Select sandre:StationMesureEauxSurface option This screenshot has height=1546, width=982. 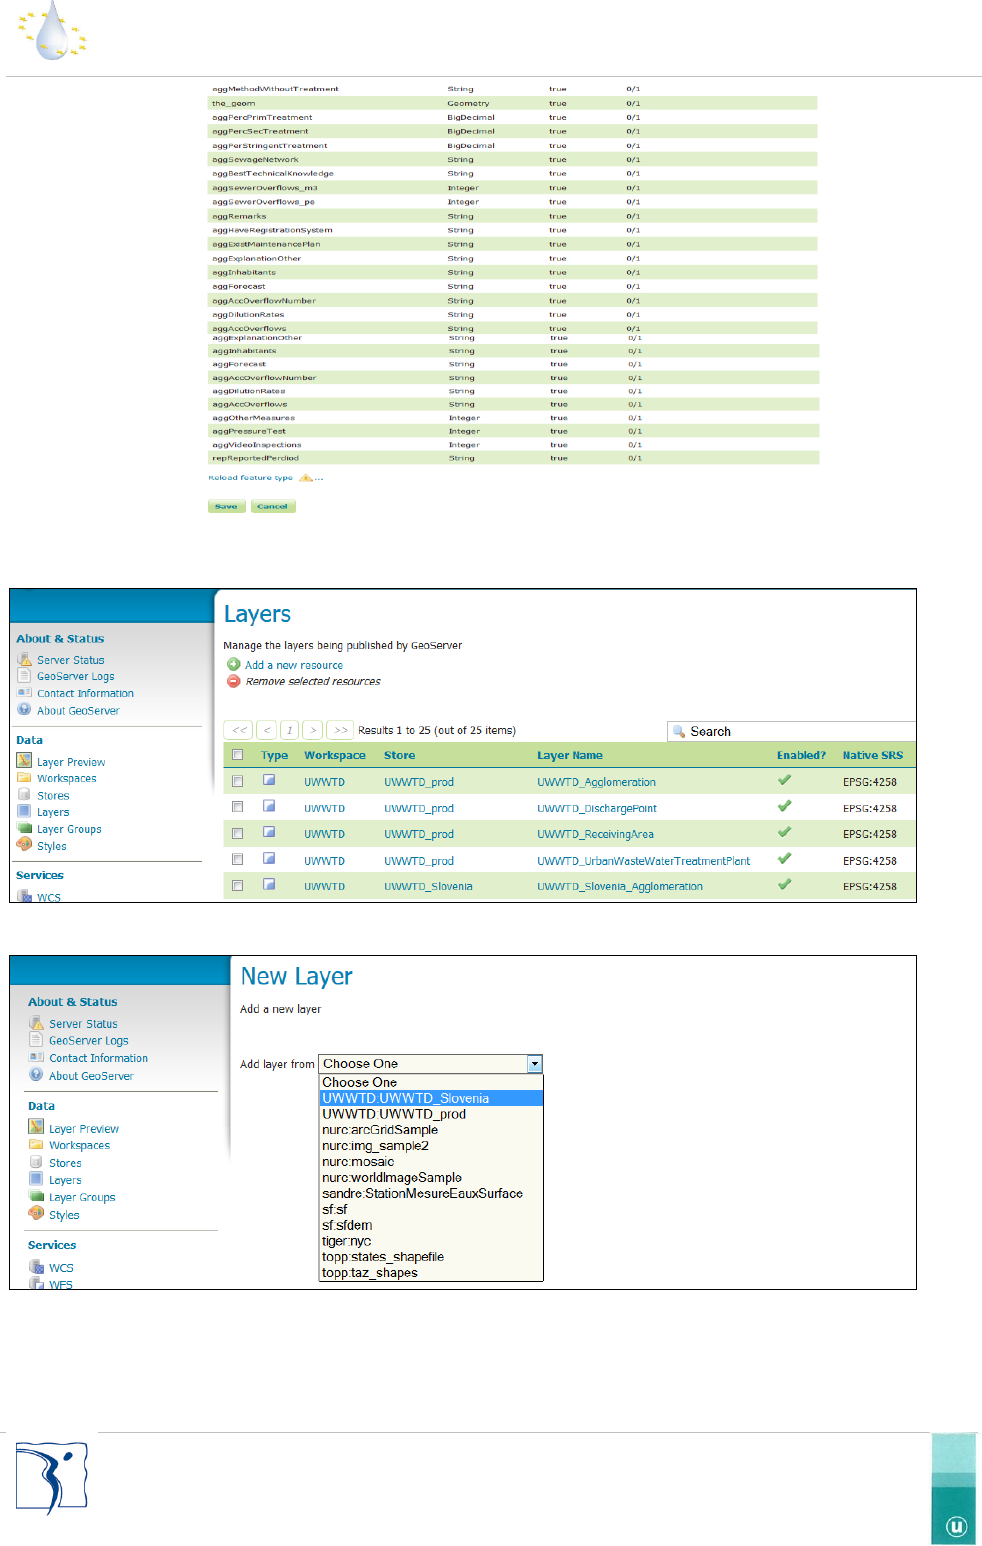tap(431, 1193)
